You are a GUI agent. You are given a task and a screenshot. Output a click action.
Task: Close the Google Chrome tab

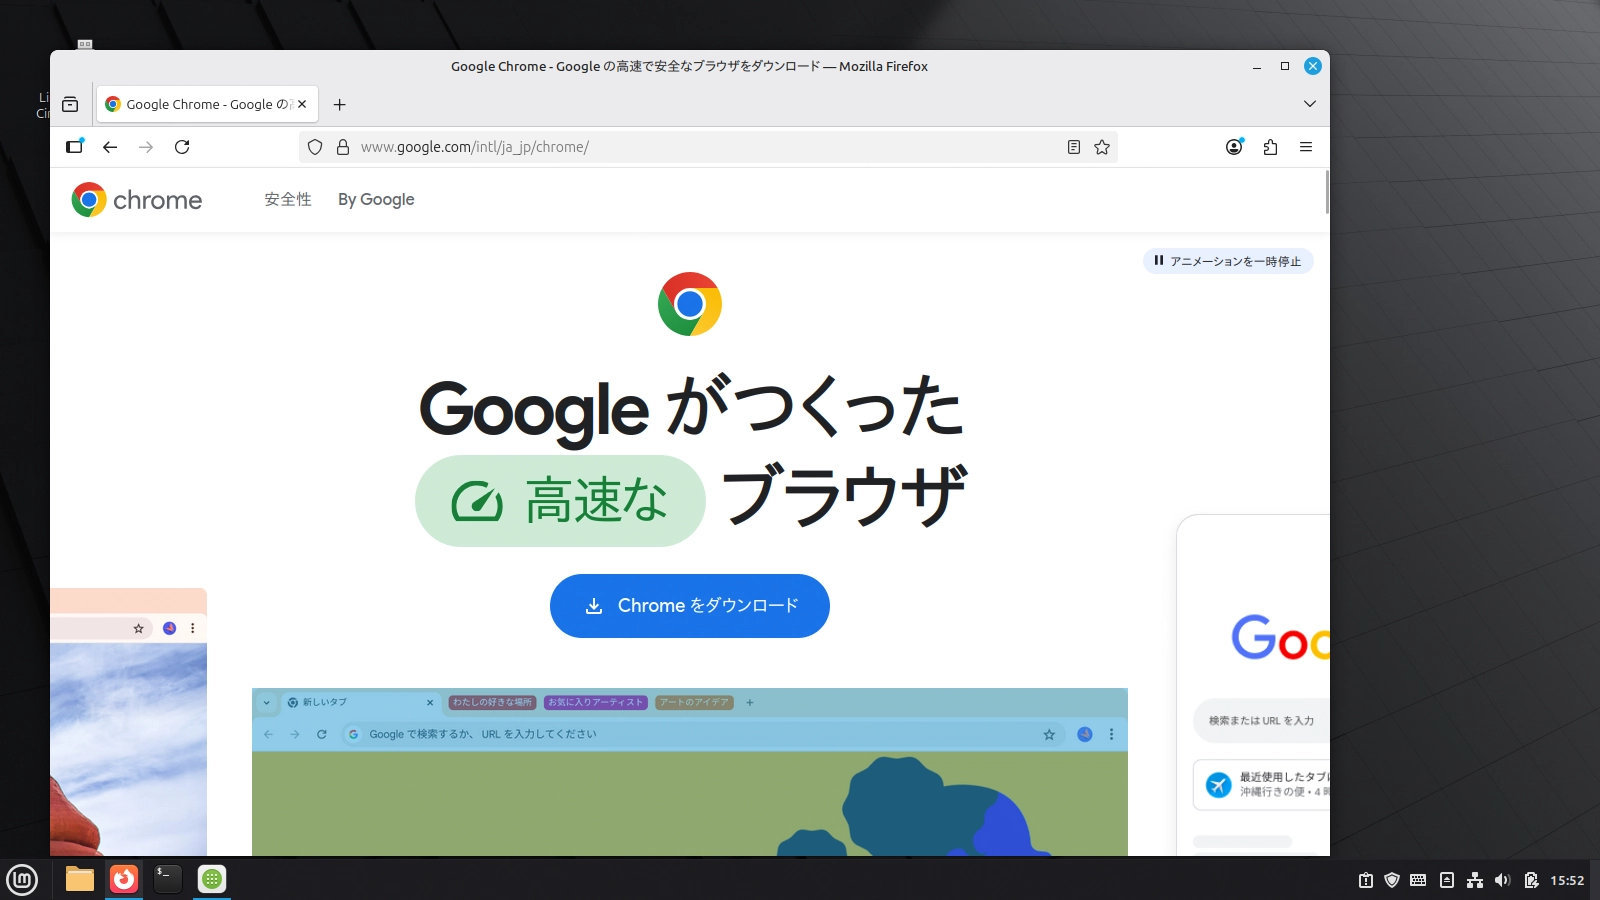(x=302, y=104)
